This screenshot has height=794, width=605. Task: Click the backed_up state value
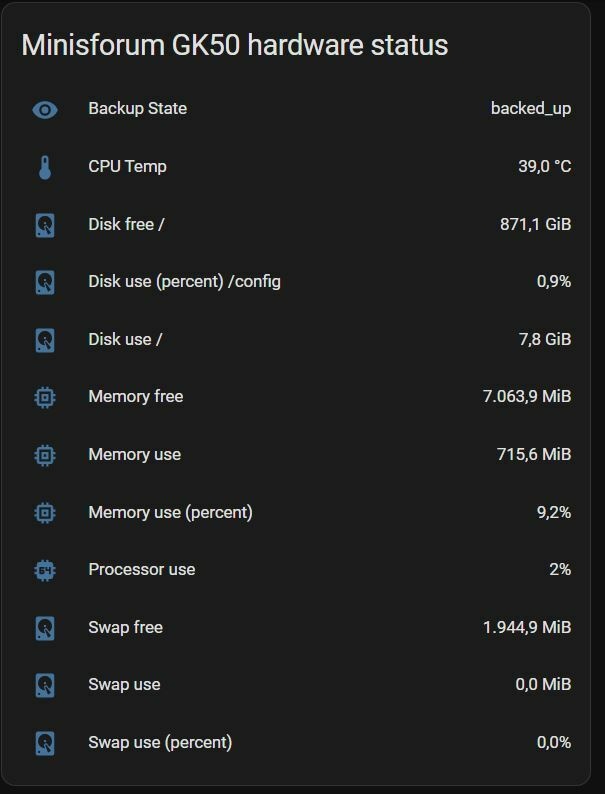(531, 109)
